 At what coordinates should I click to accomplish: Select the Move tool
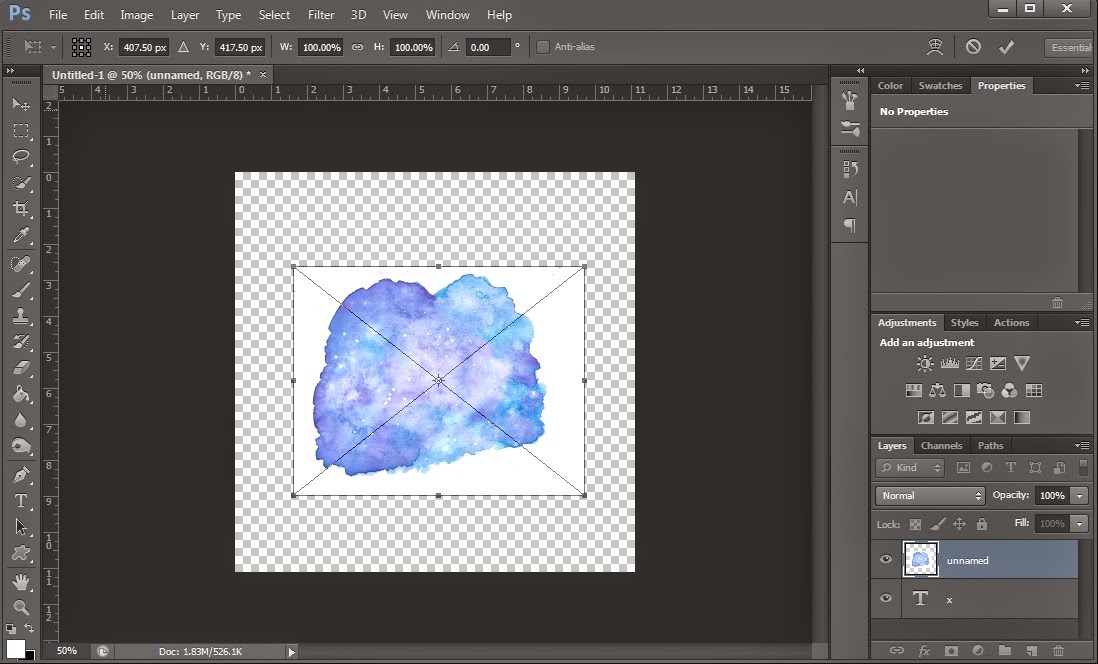click(x=21, y=104)
